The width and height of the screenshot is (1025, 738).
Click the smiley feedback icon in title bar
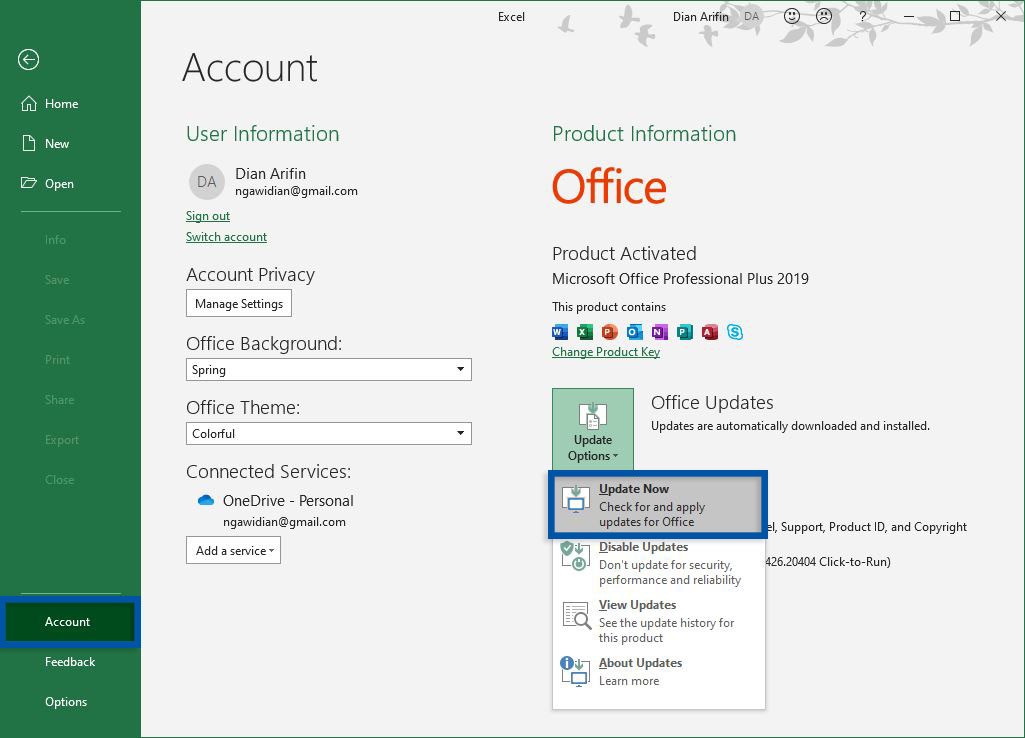tap(791, 16)
